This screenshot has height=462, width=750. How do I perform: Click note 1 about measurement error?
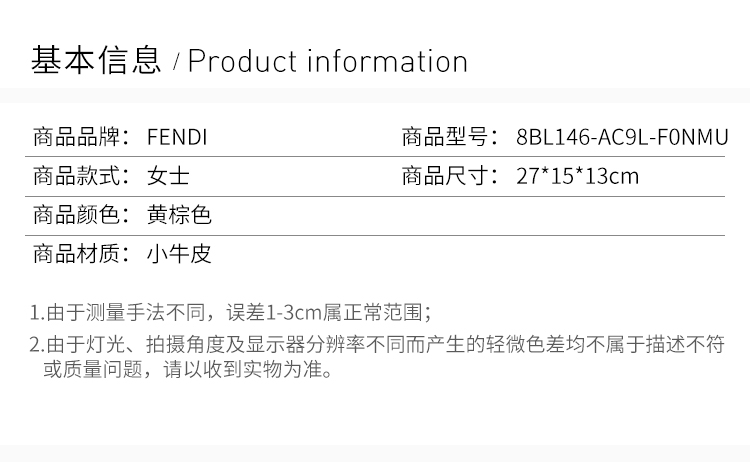231,313
